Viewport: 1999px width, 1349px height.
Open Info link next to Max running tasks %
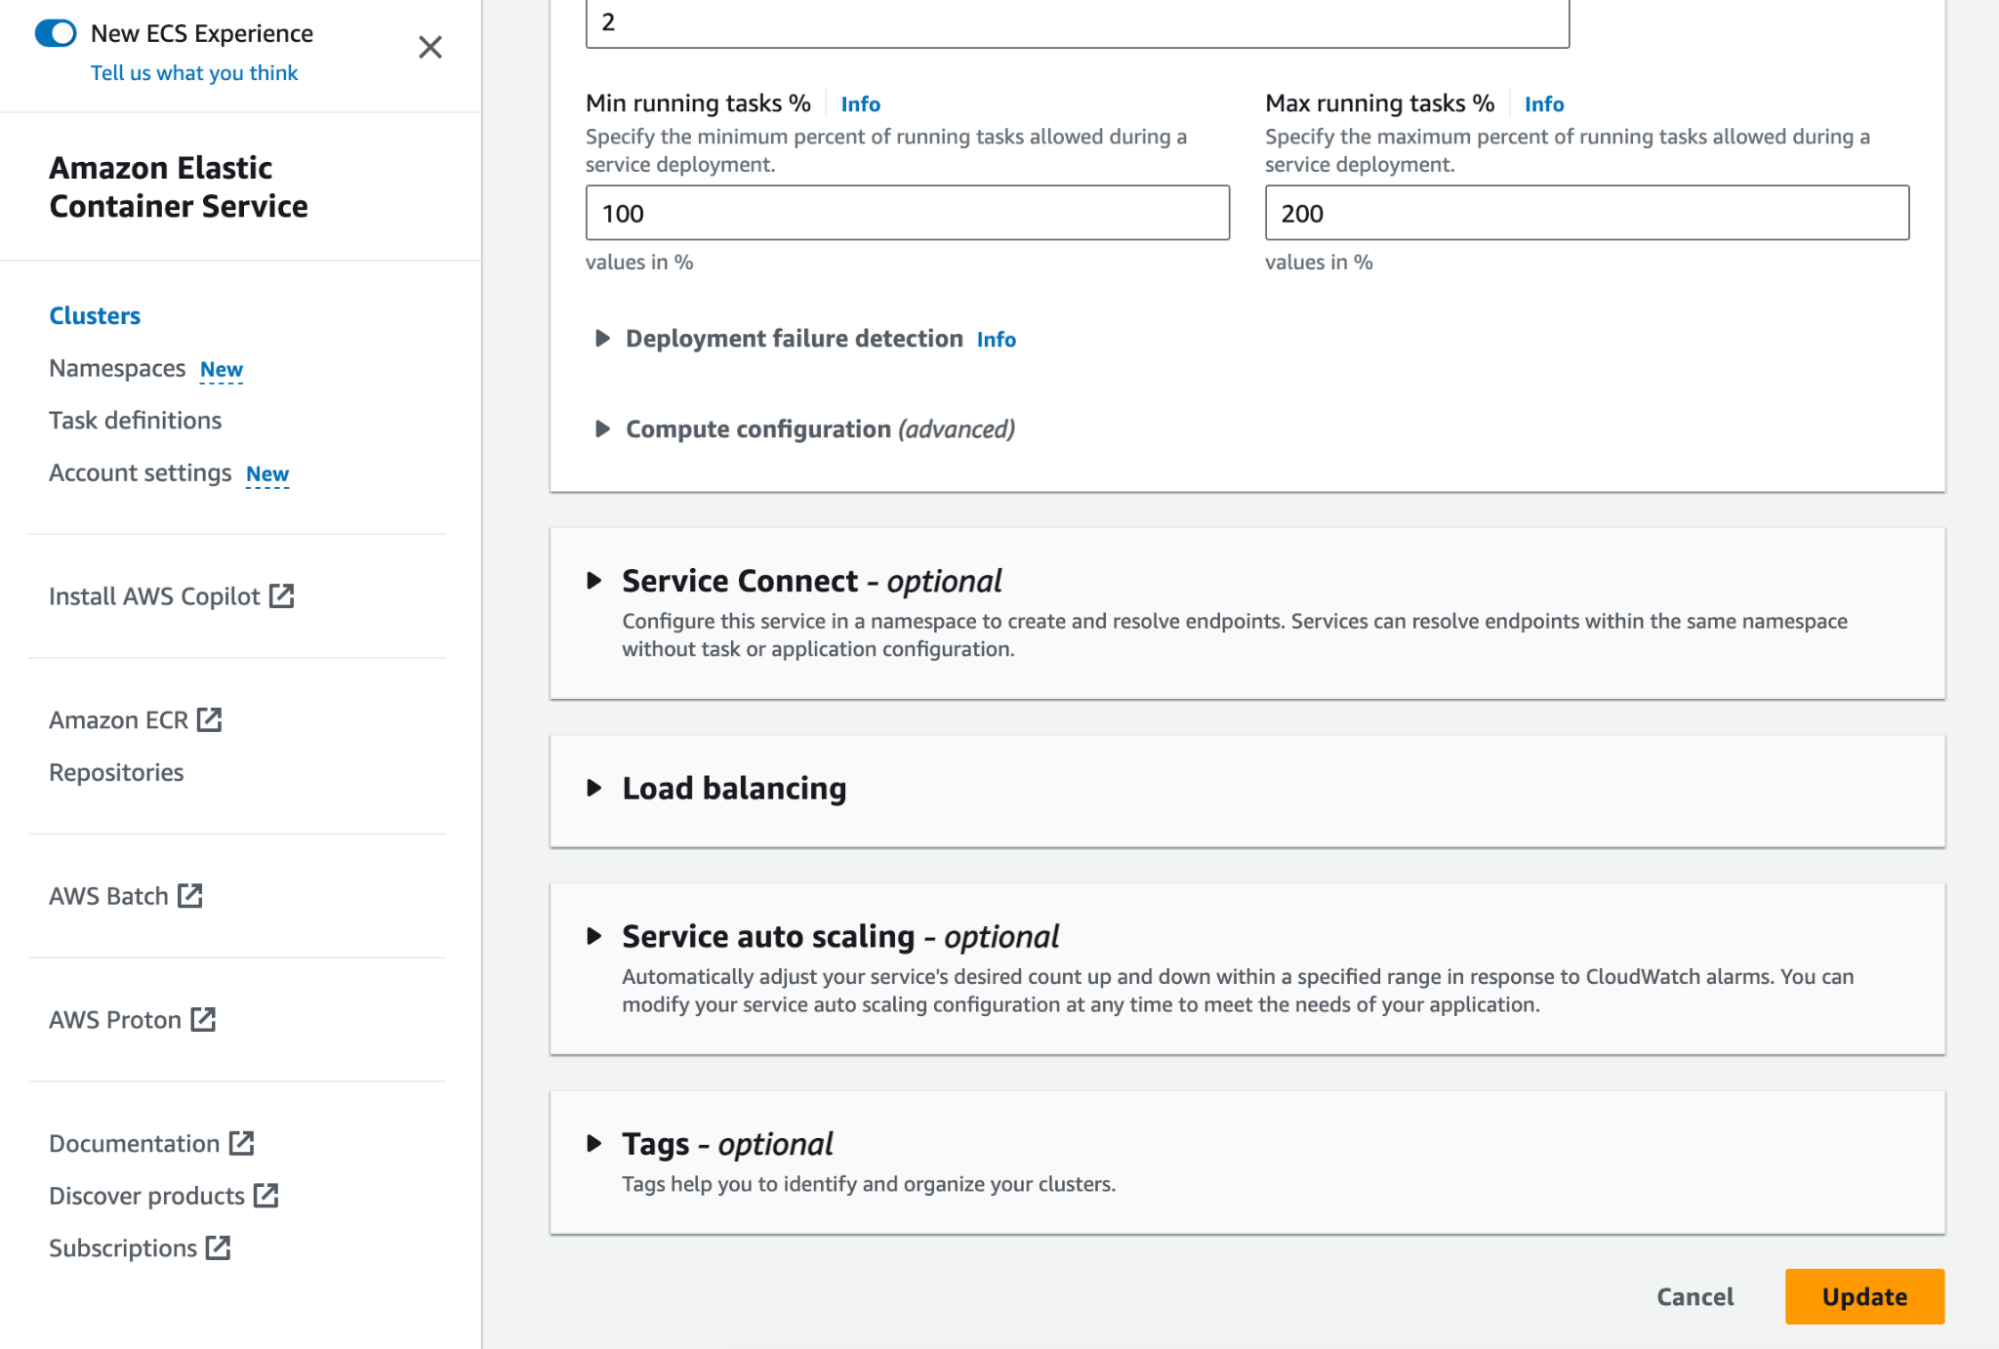point(1543,104)
